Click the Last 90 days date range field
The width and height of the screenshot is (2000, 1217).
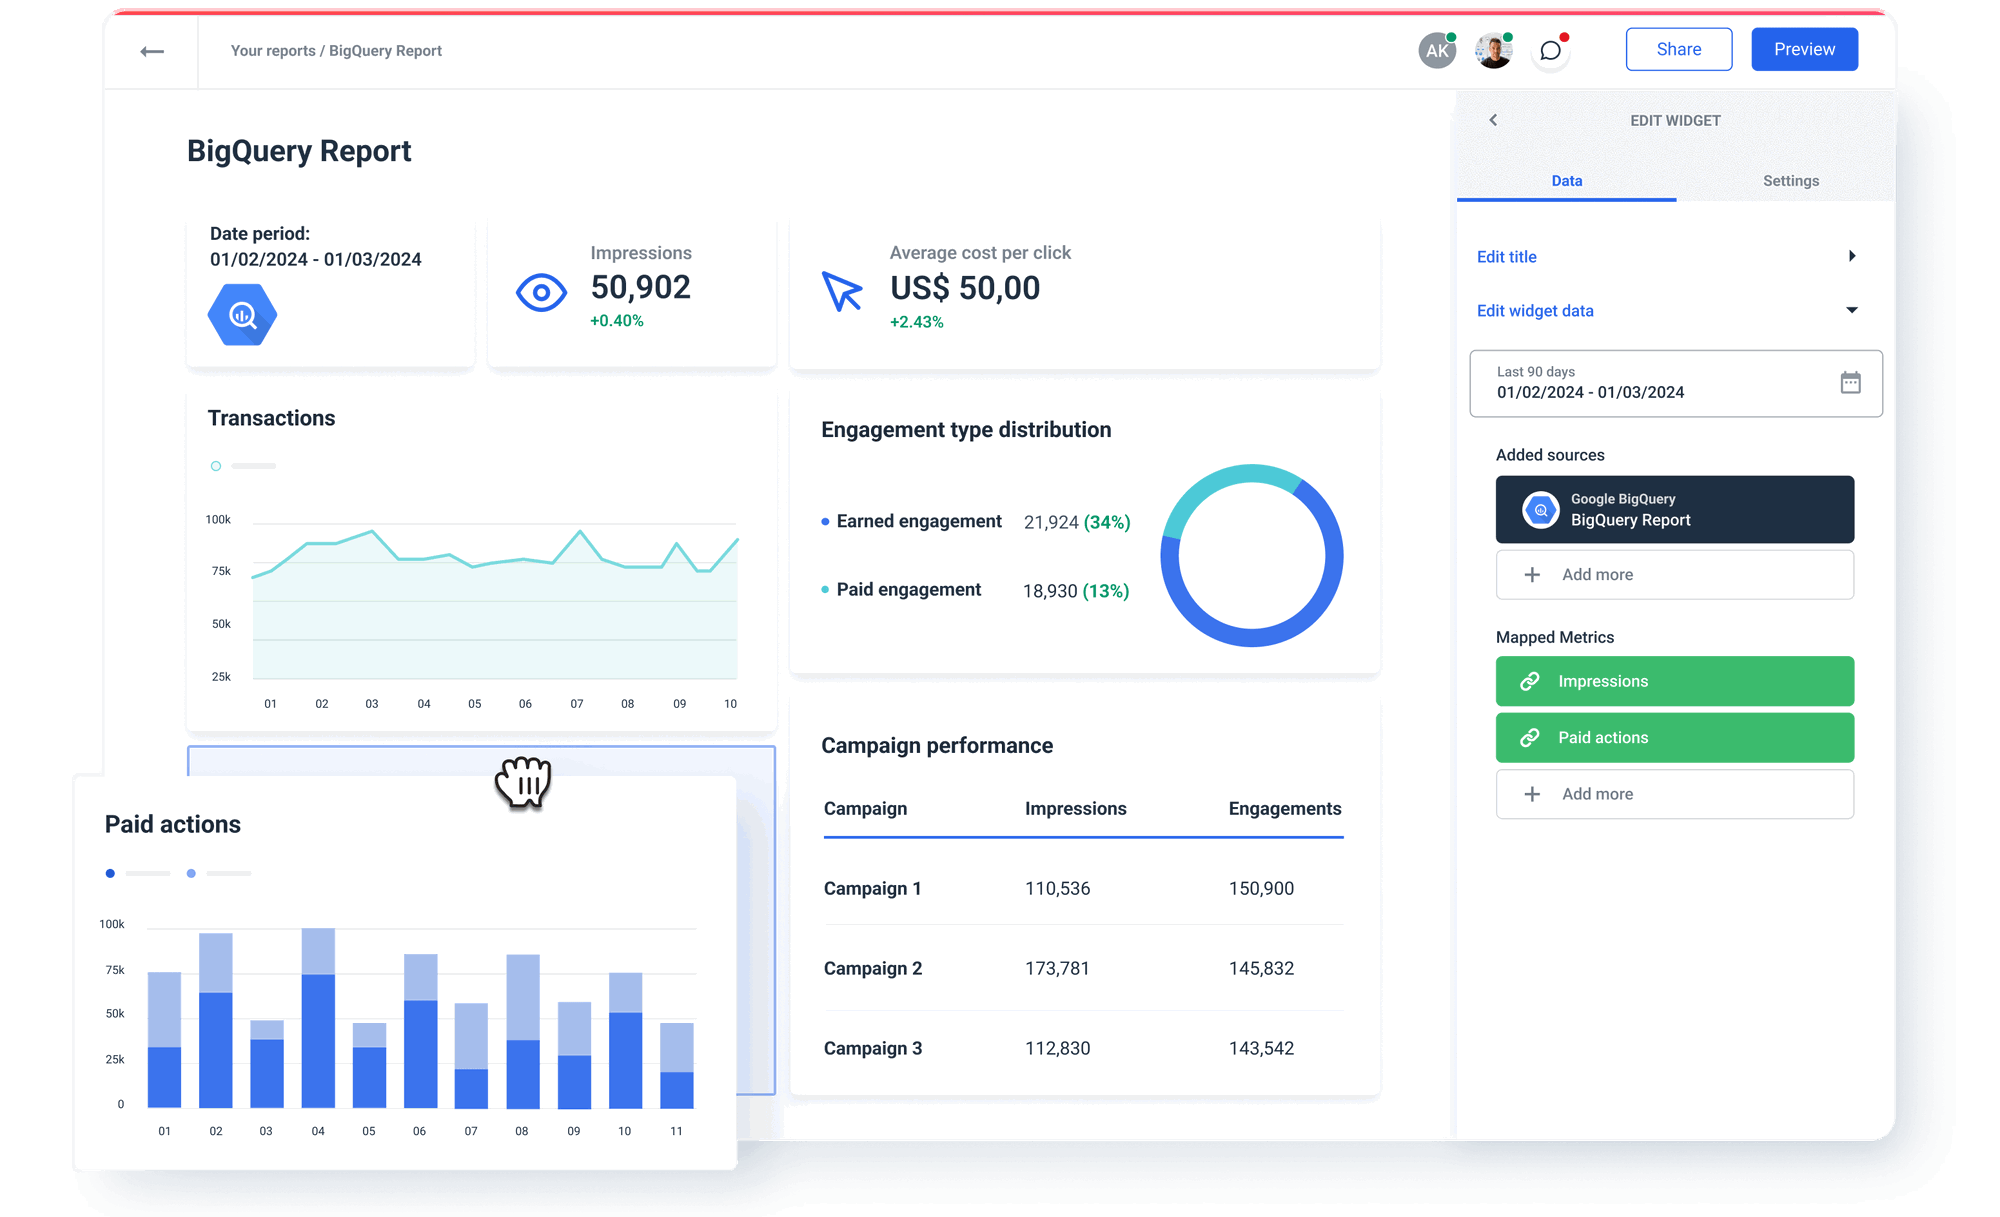[x=1640, y=383]
